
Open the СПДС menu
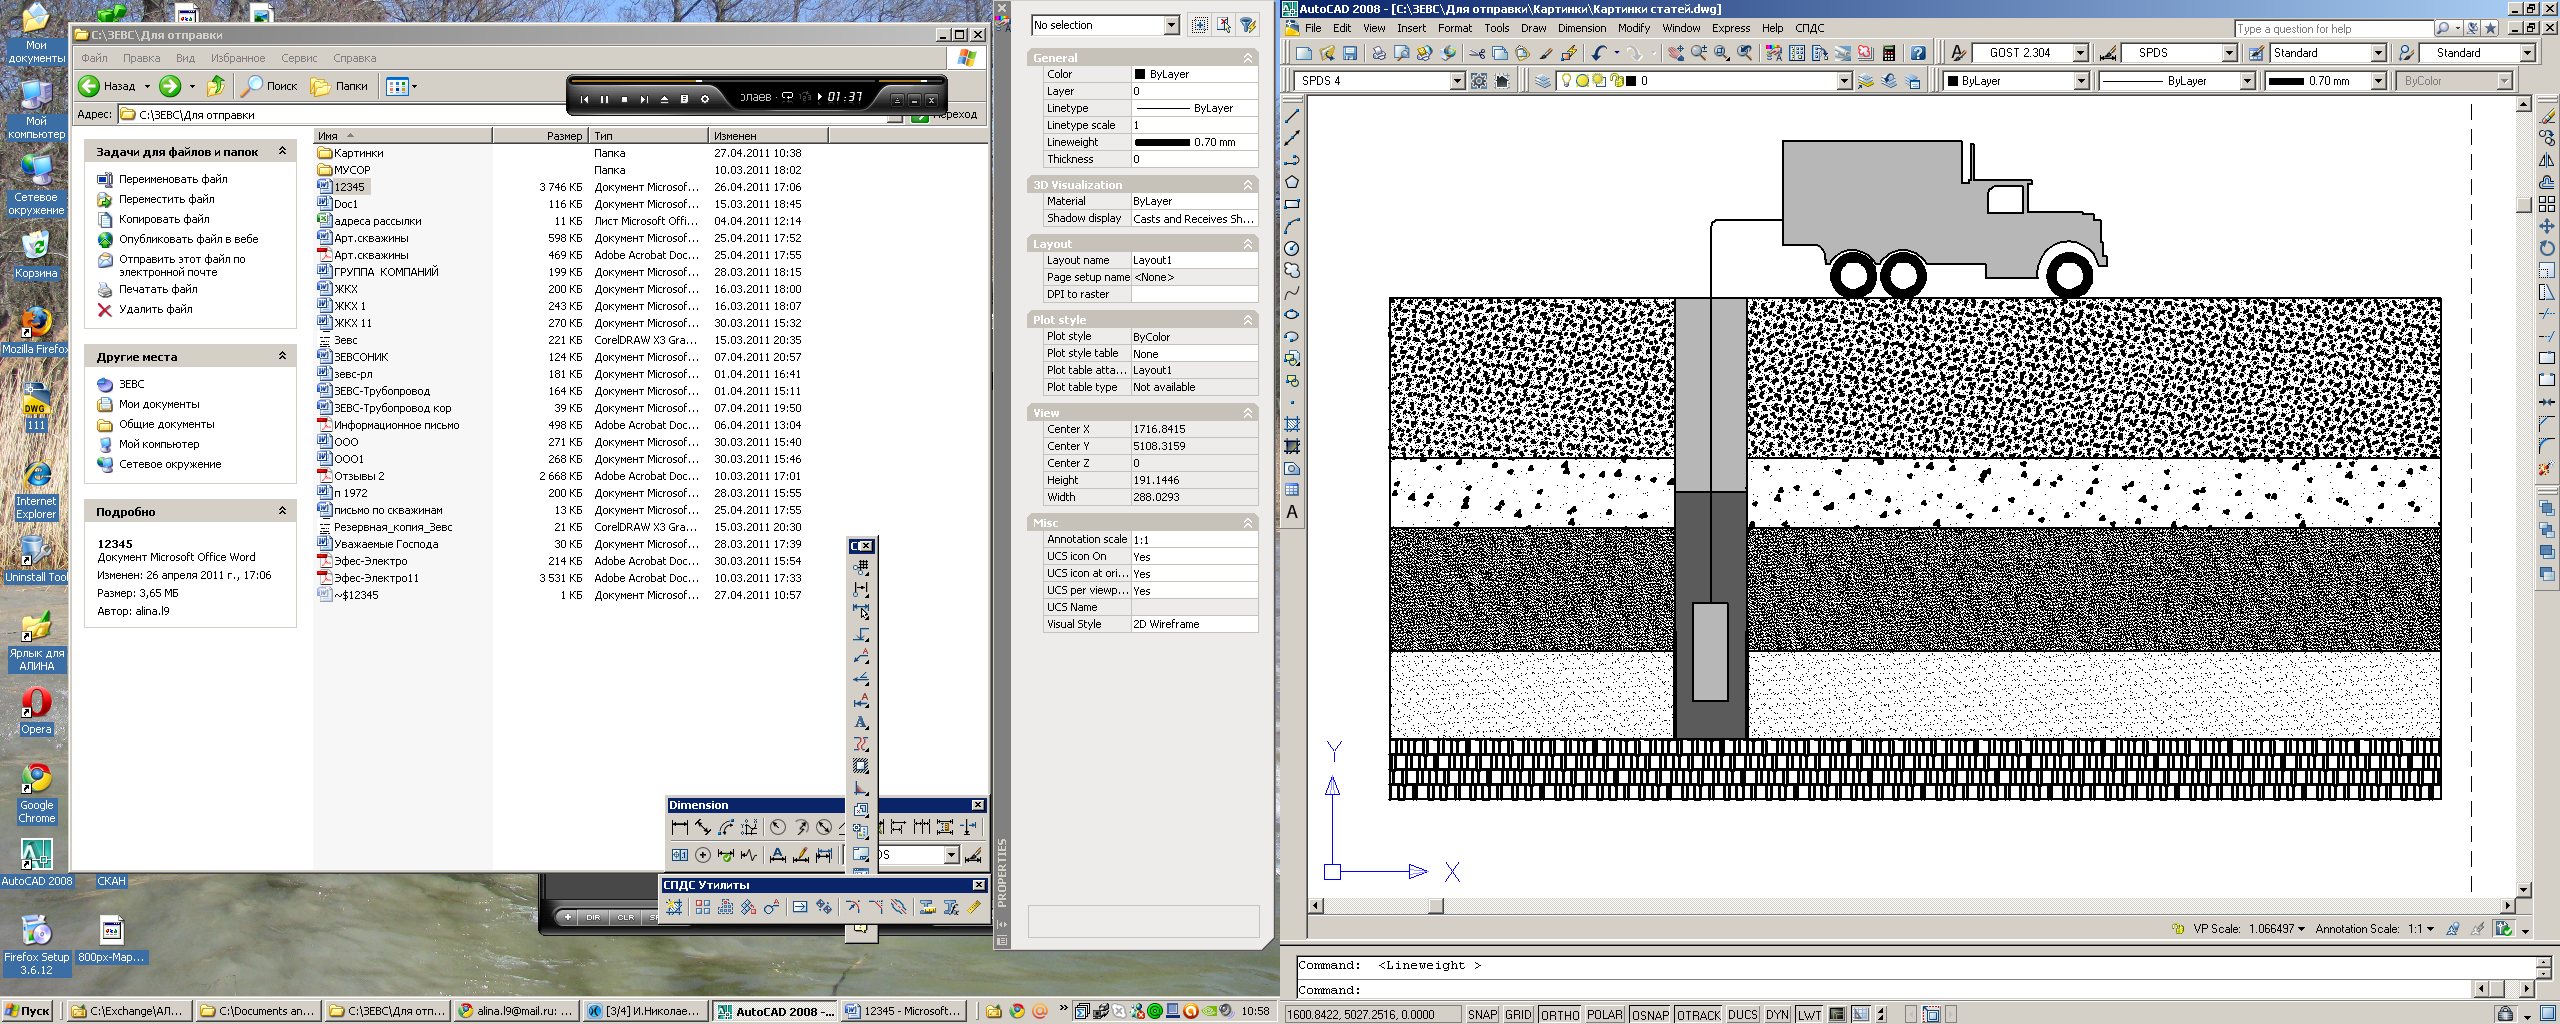point(1809,28)
